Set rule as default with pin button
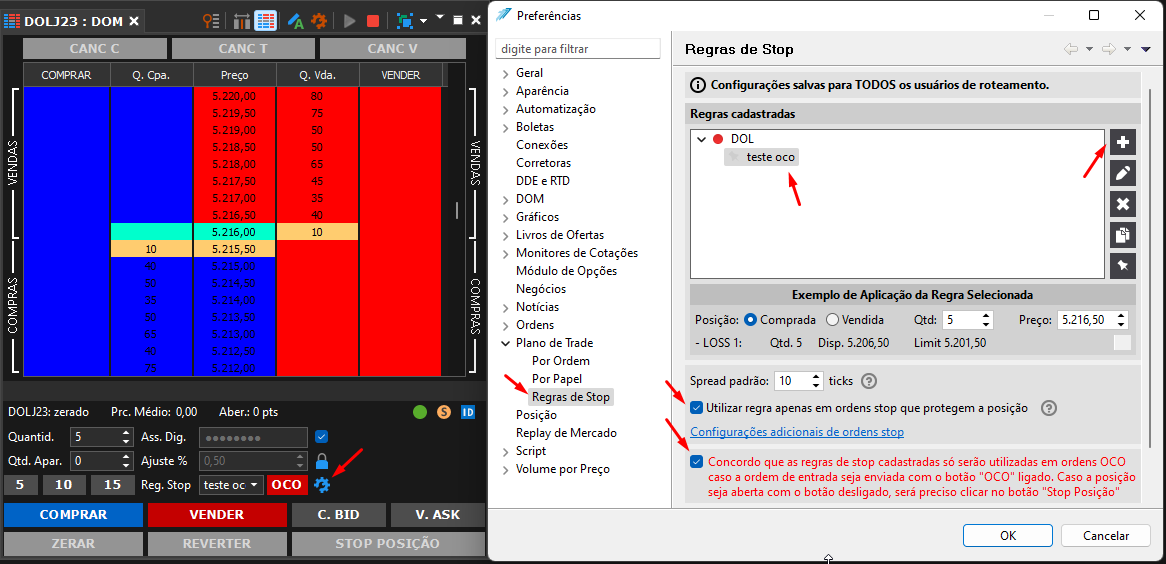 (1123, 266)
